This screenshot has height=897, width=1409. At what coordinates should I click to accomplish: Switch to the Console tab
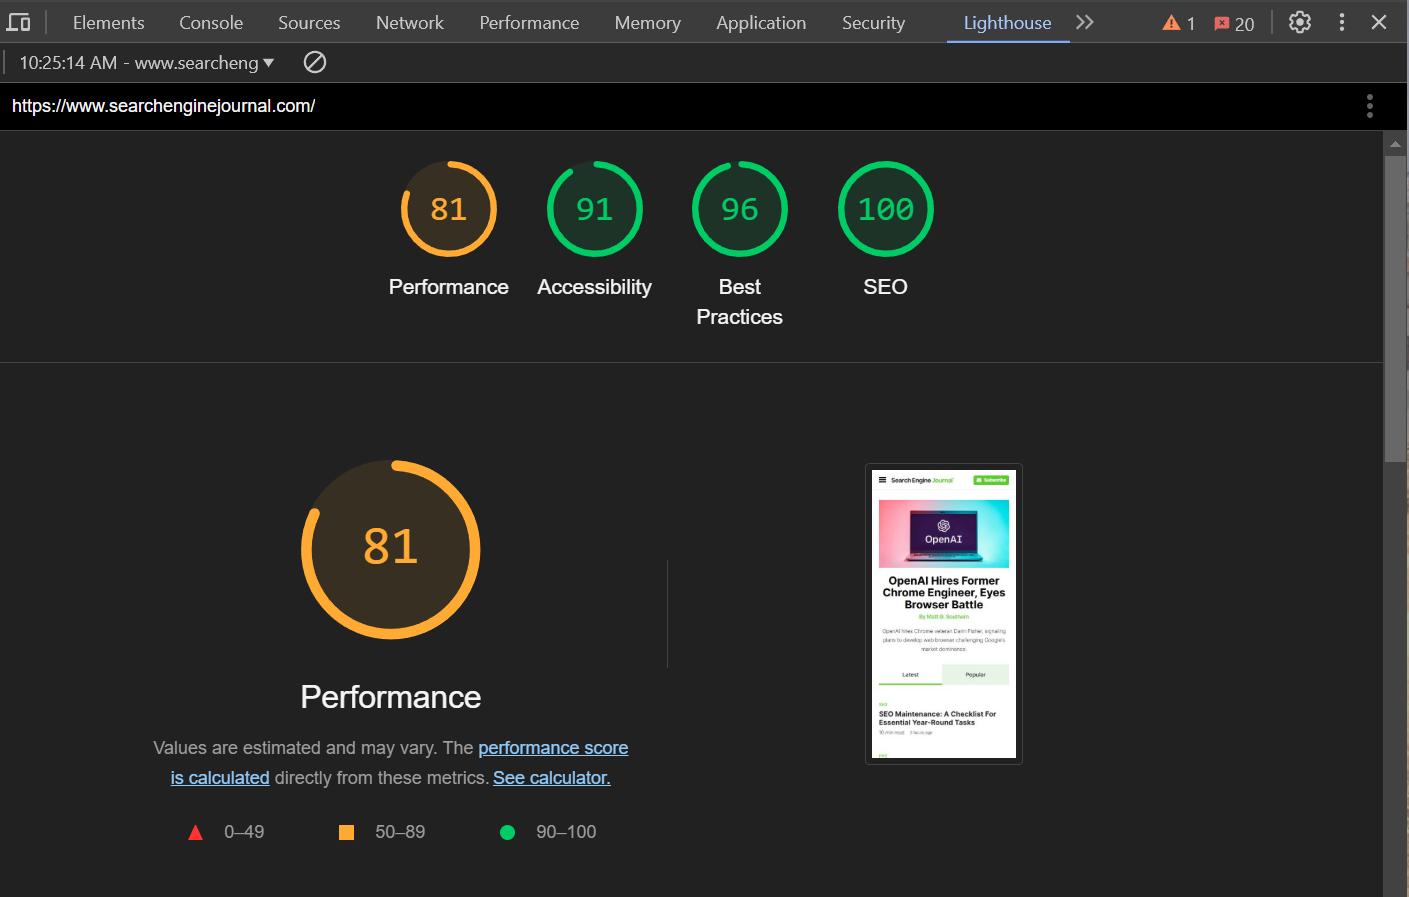pyautogui.click(x=210, y=22)
